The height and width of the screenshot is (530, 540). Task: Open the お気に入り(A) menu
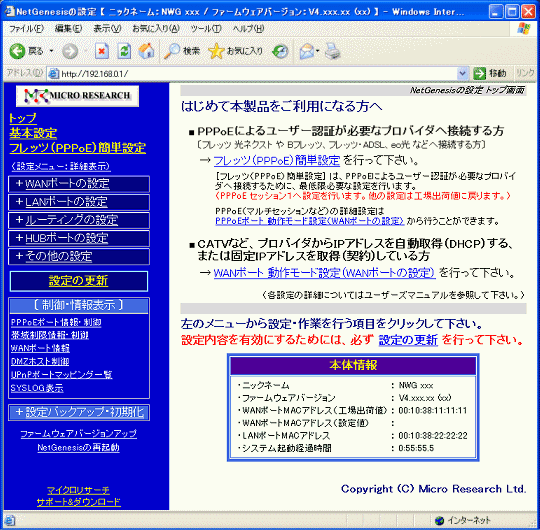pyautogui.click(x=156, y=29)
